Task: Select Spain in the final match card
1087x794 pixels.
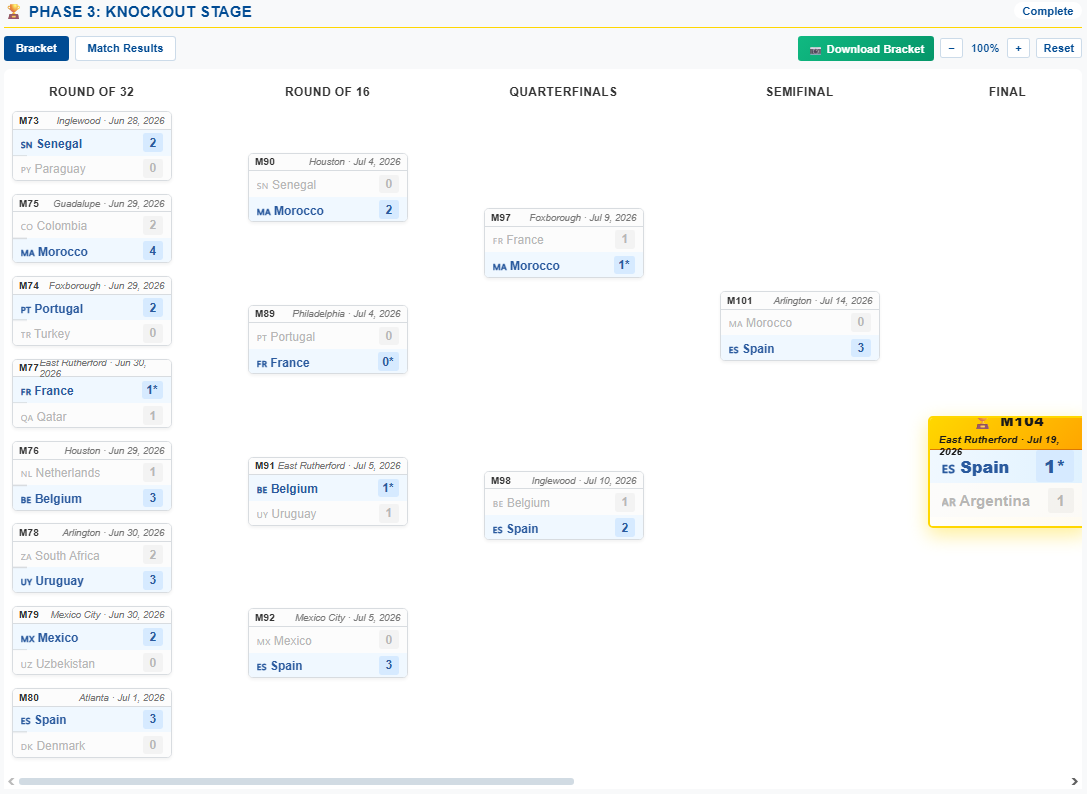Action: pyautogui.click(x=984, y=467)
